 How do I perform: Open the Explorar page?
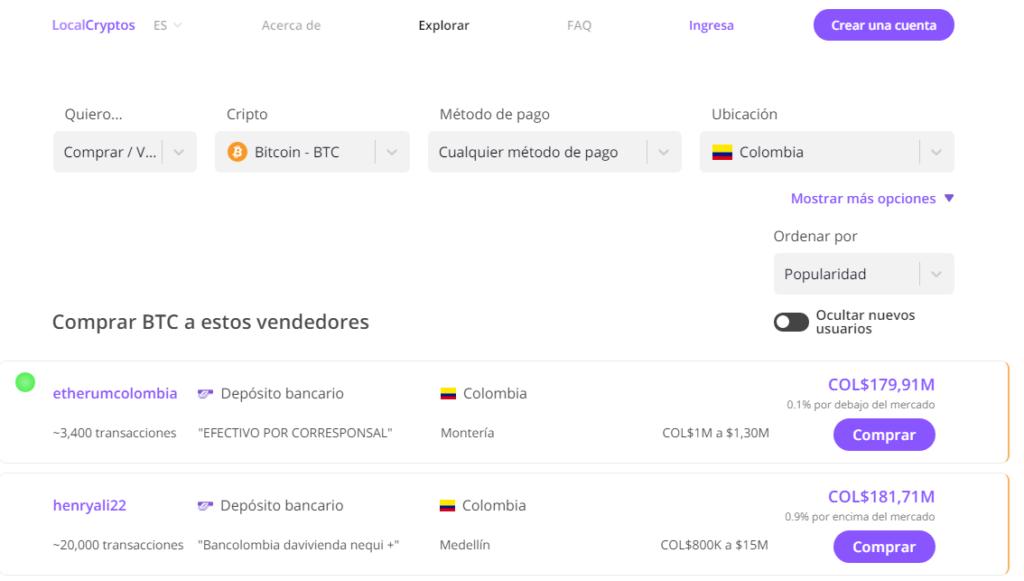pyautogui.click(x=444, y=25)
